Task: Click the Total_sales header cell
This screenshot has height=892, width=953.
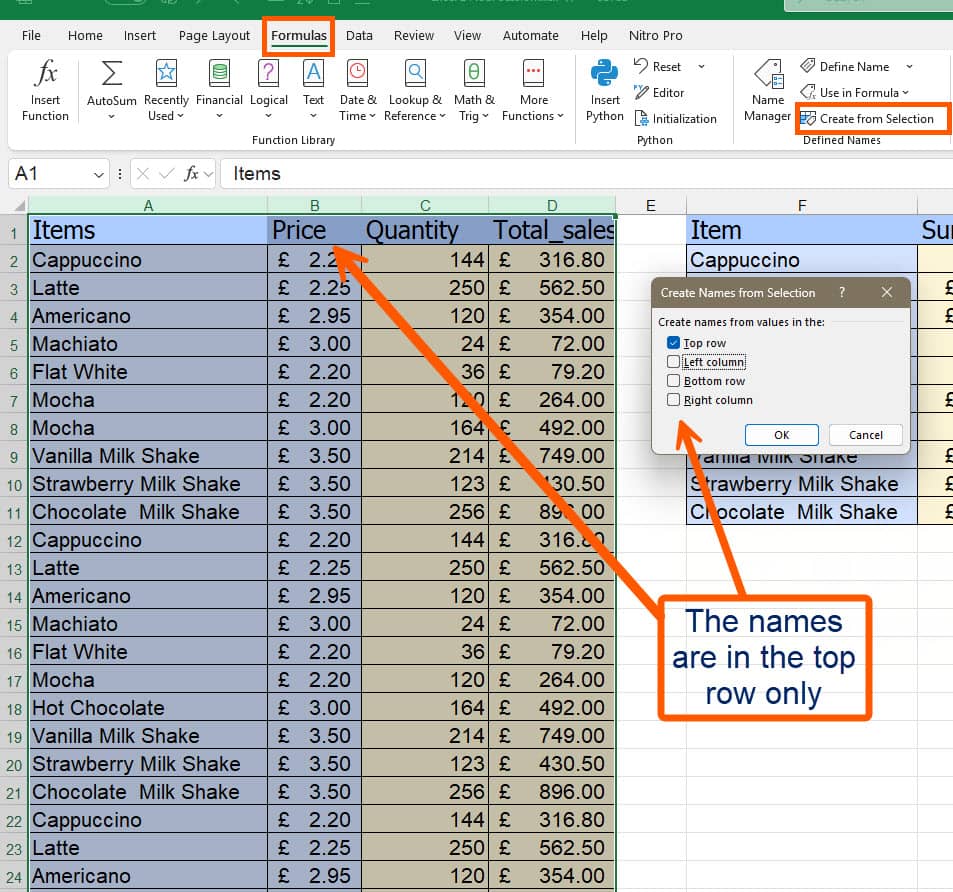Action: pos(552,230)
